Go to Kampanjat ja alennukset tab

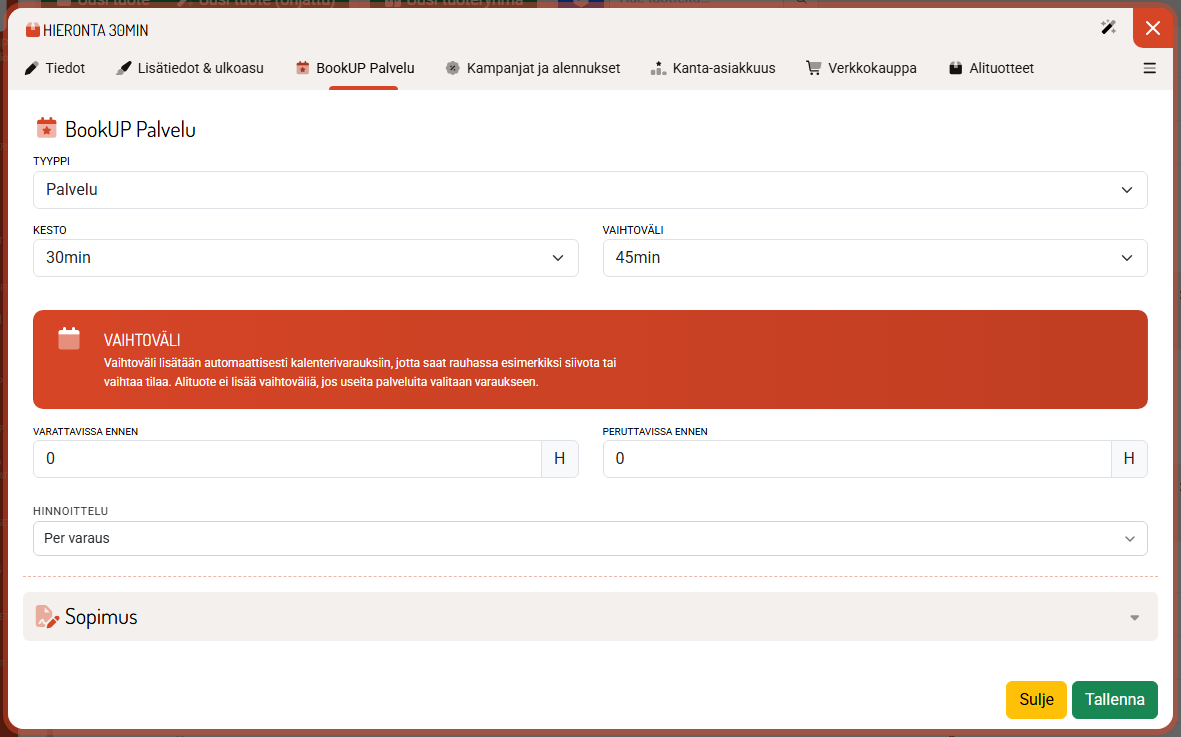click(533, 69)
